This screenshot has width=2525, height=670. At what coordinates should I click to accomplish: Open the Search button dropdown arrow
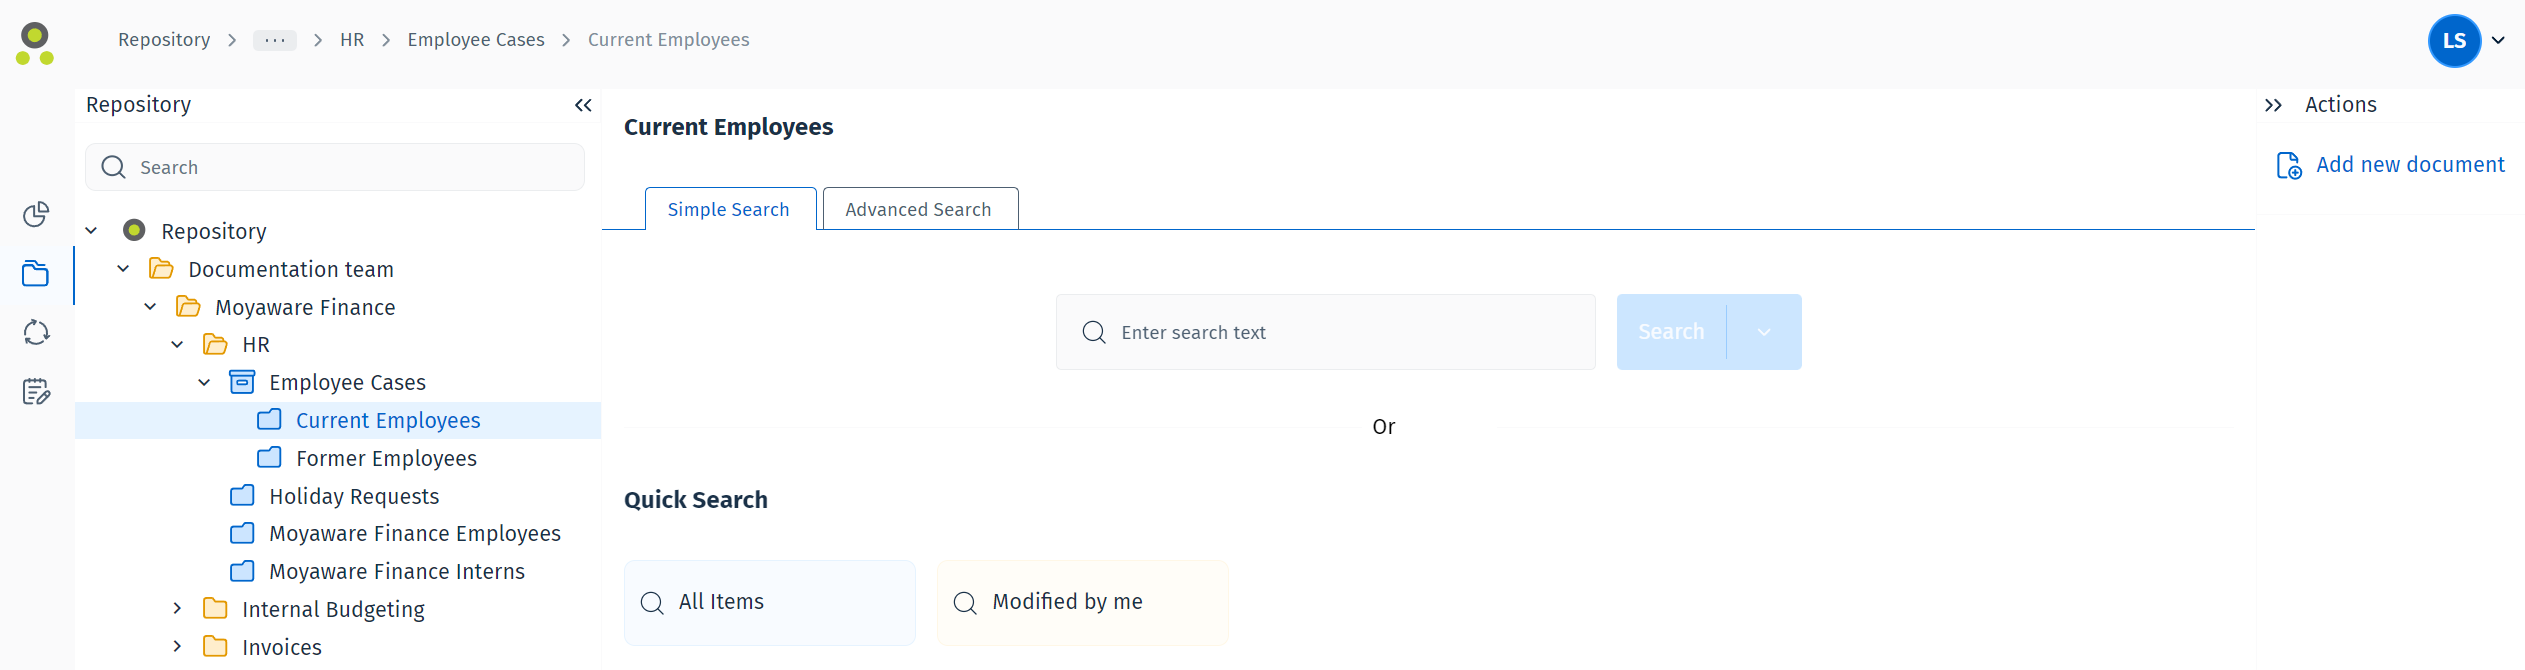point(1764,332)
